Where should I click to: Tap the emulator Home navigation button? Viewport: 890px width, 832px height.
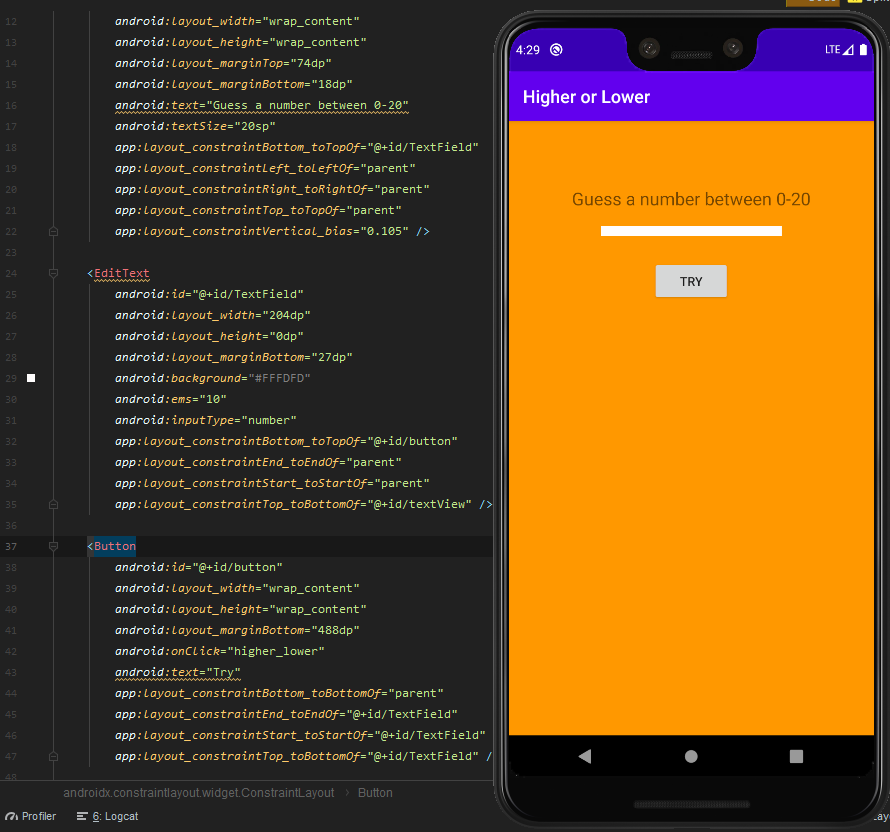click(691, 756)
